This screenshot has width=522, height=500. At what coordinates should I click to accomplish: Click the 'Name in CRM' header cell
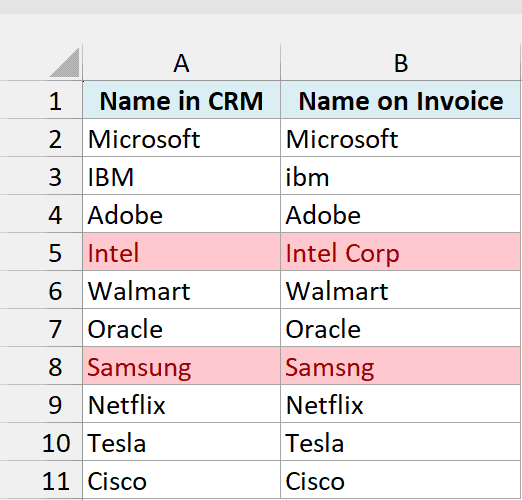[181, 100]
